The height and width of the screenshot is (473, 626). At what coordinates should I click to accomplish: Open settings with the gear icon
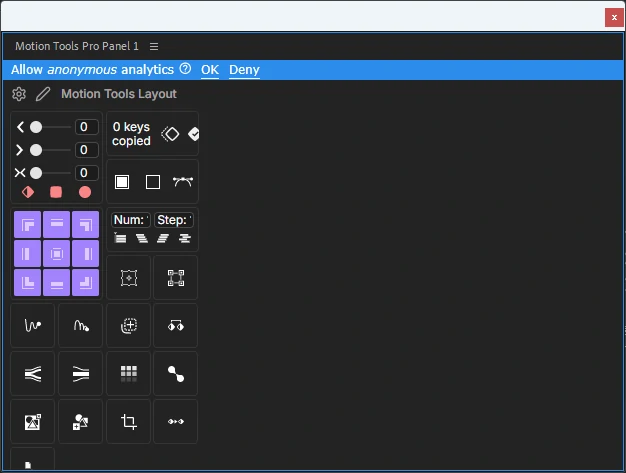(19, 94)
